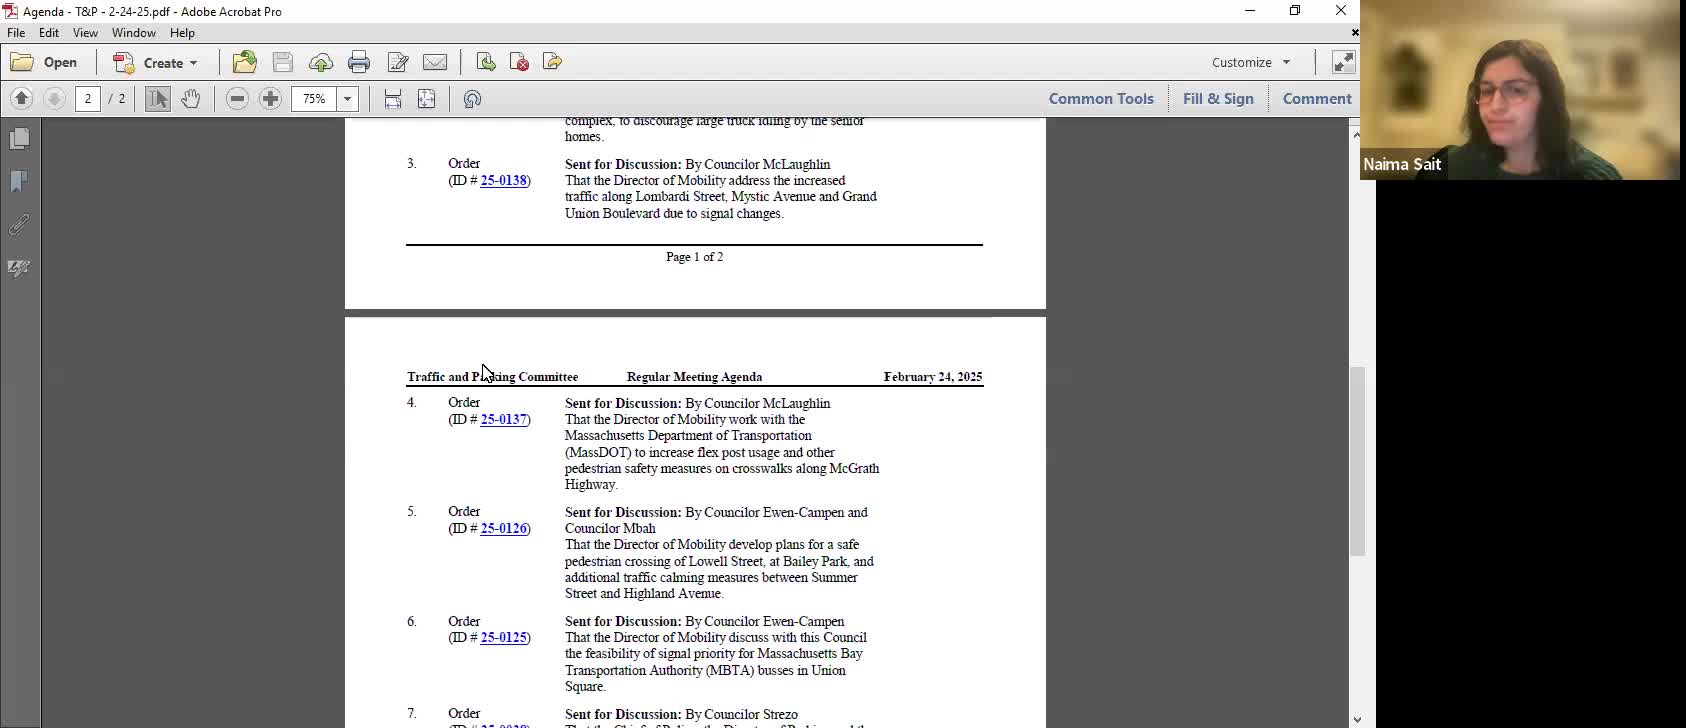Open the Help menu

tap(182, 33)
